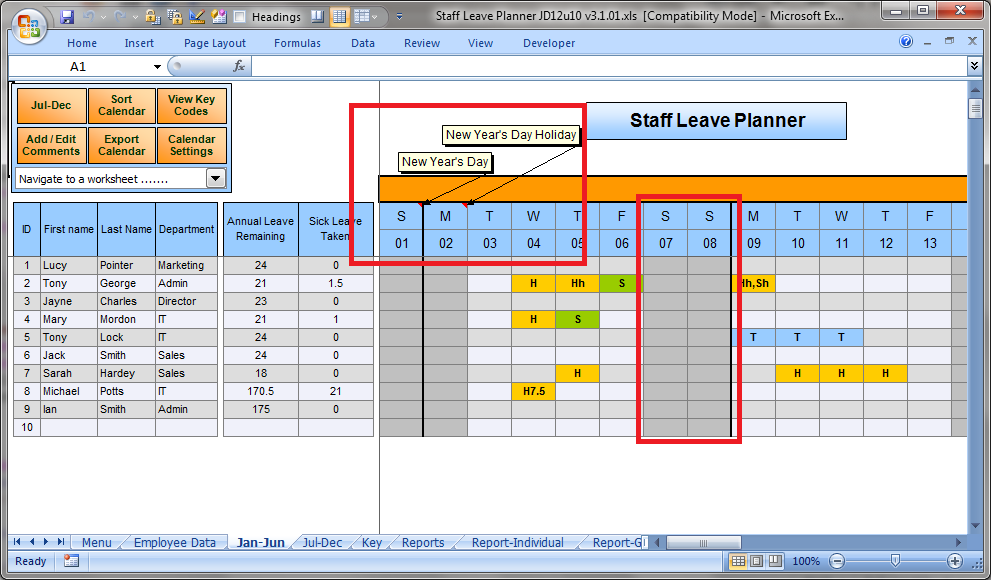Click the zoom out minus icon
Screen dimensions: 991x580
(838, 561)
